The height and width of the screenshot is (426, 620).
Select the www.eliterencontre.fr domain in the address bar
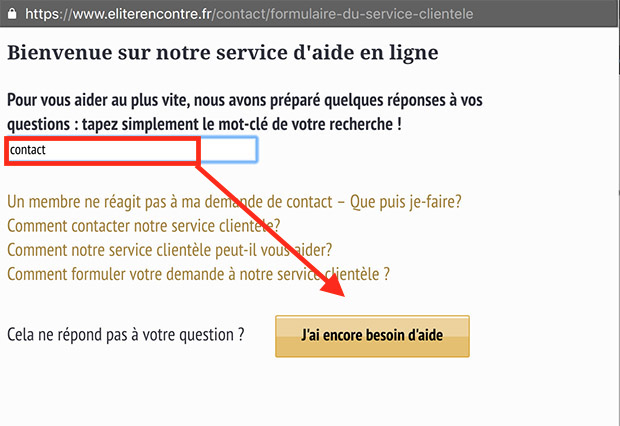(x=146, y=15)
